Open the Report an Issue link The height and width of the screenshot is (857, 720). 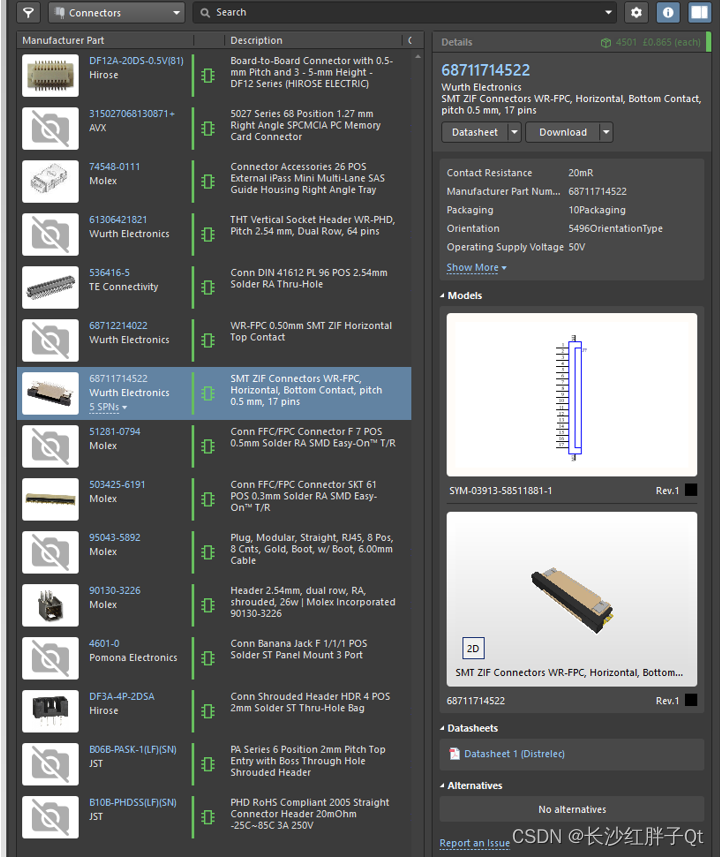[474, 843]
